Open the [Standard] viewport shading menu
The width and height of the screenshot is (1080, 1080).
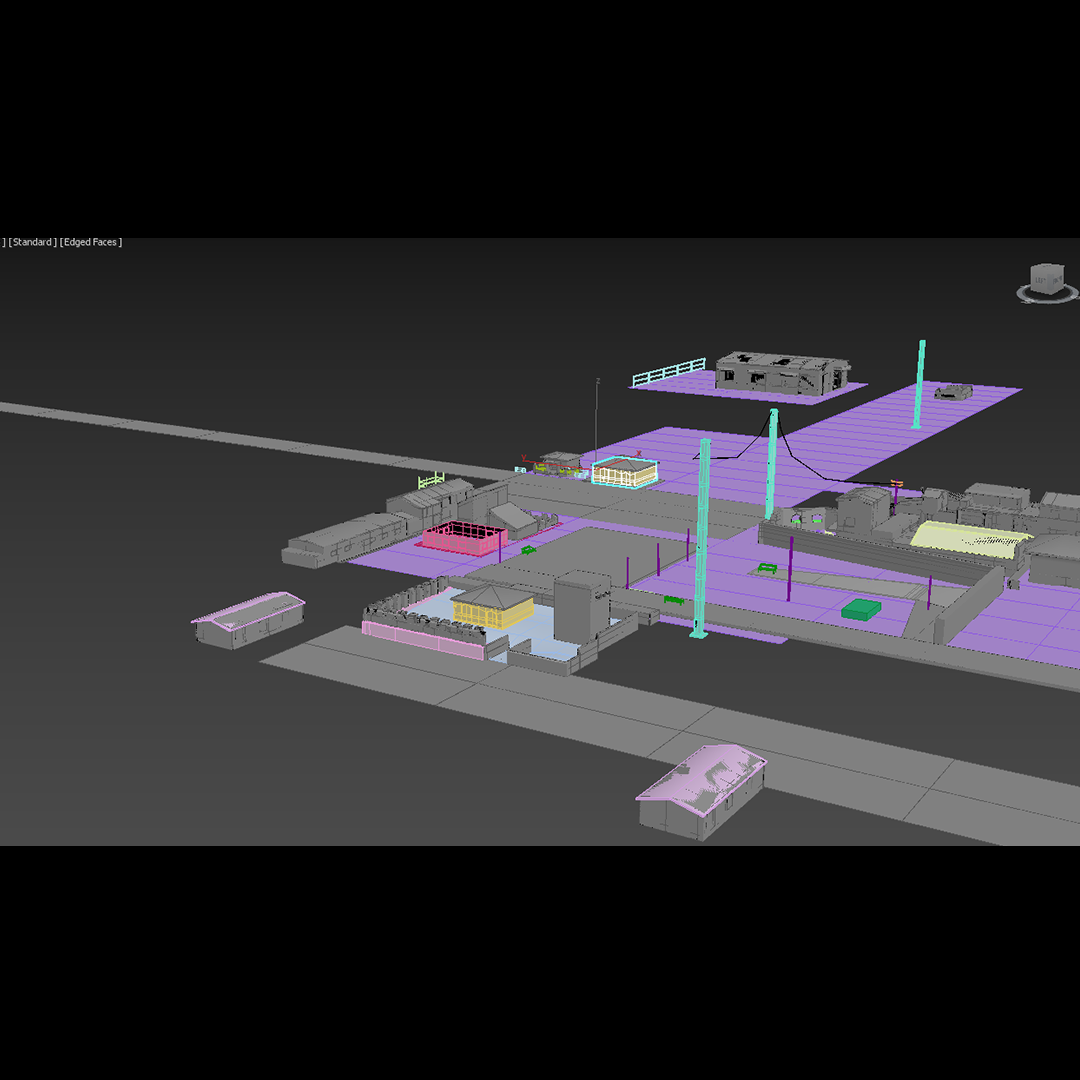[32, 243]
